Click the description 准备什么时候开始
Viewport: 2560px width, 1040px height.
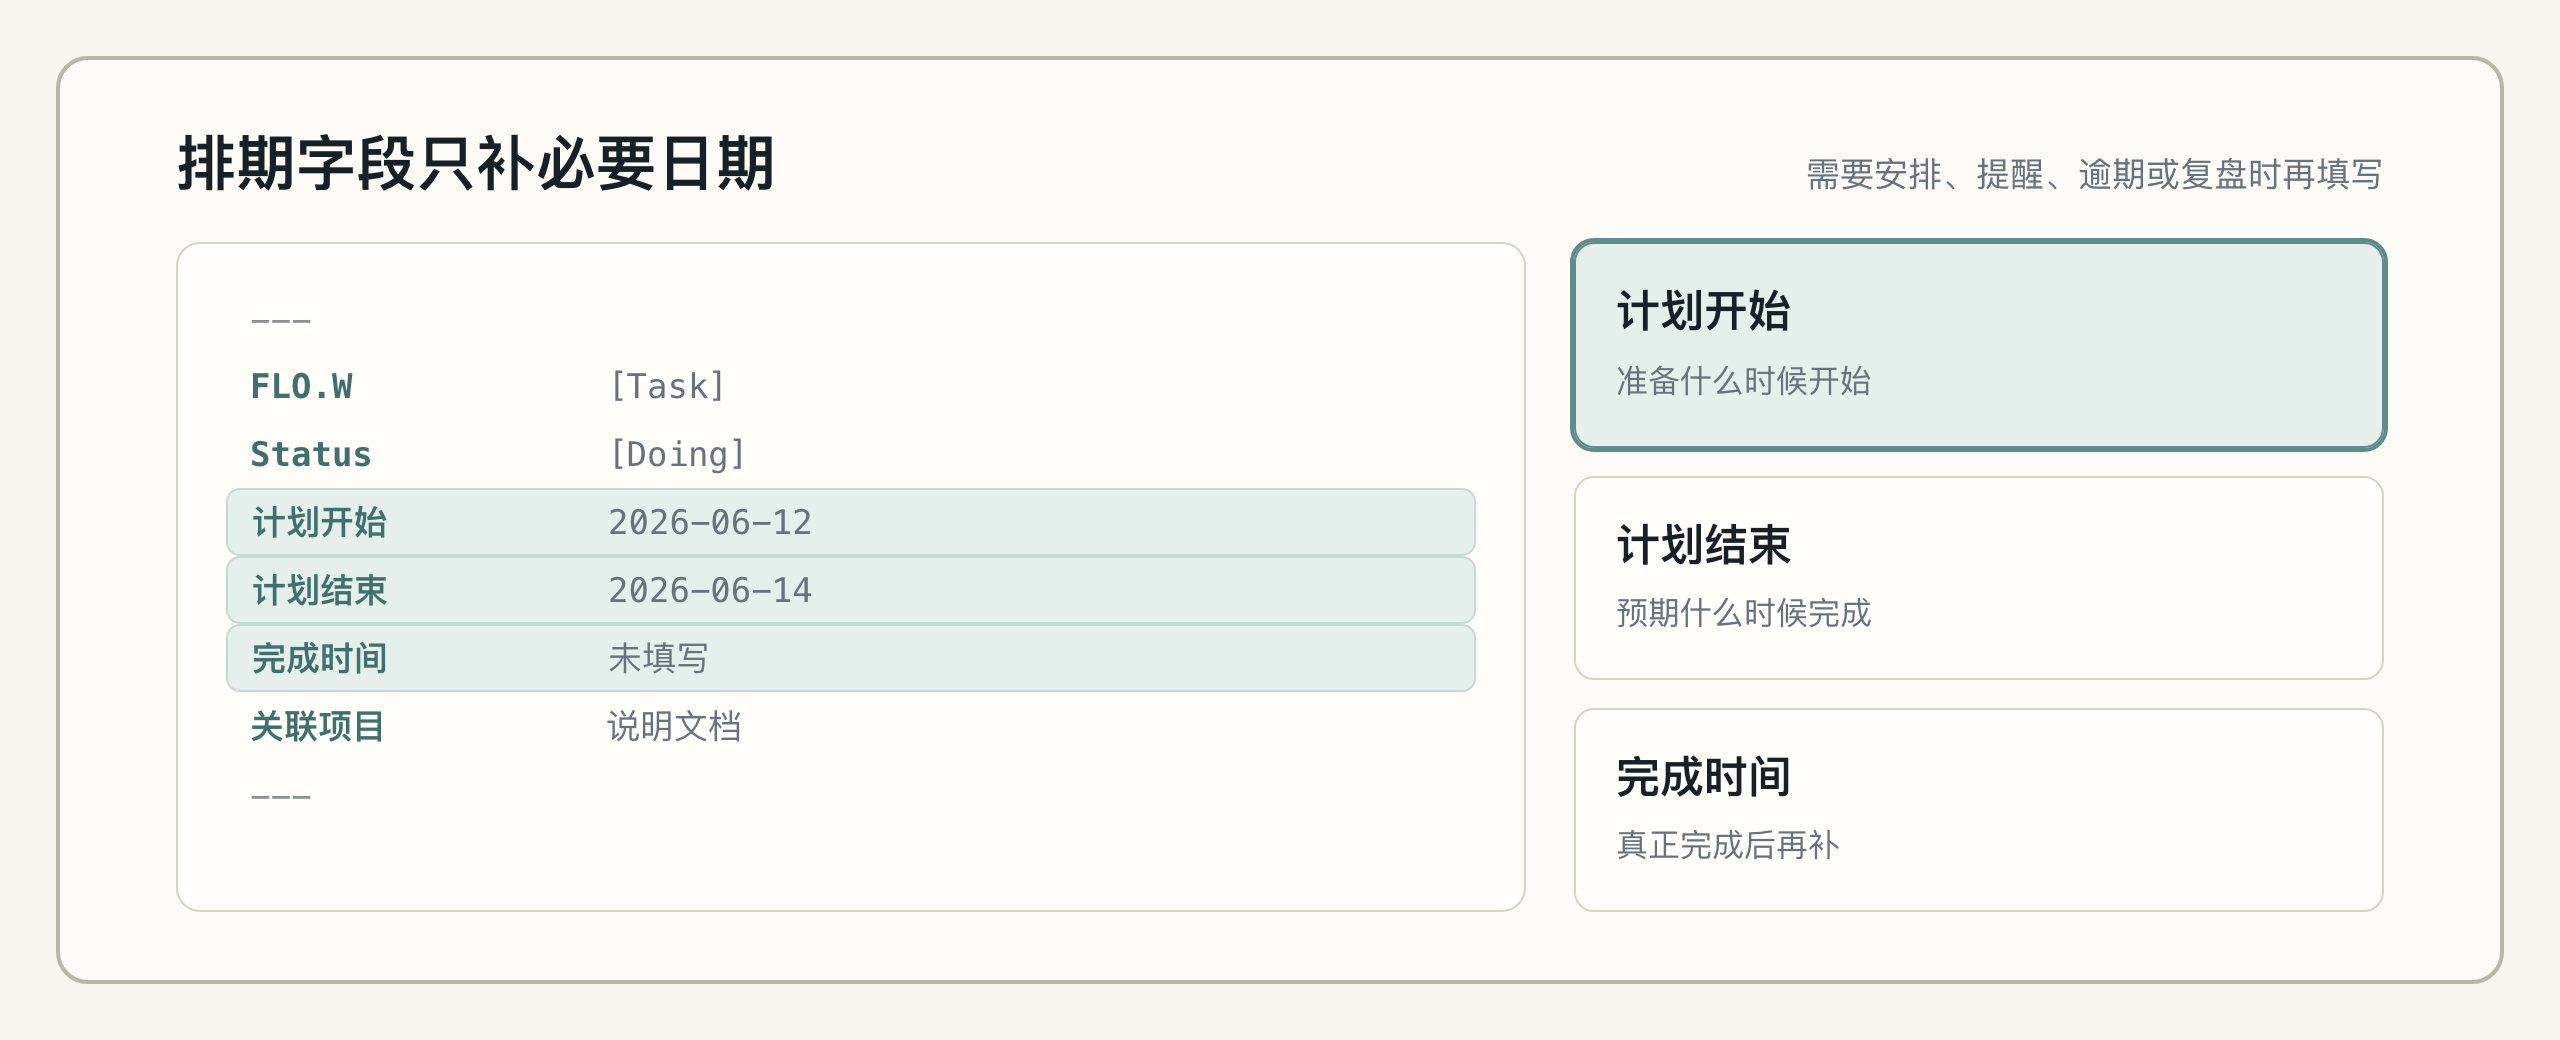click(x=1743, y=381)
